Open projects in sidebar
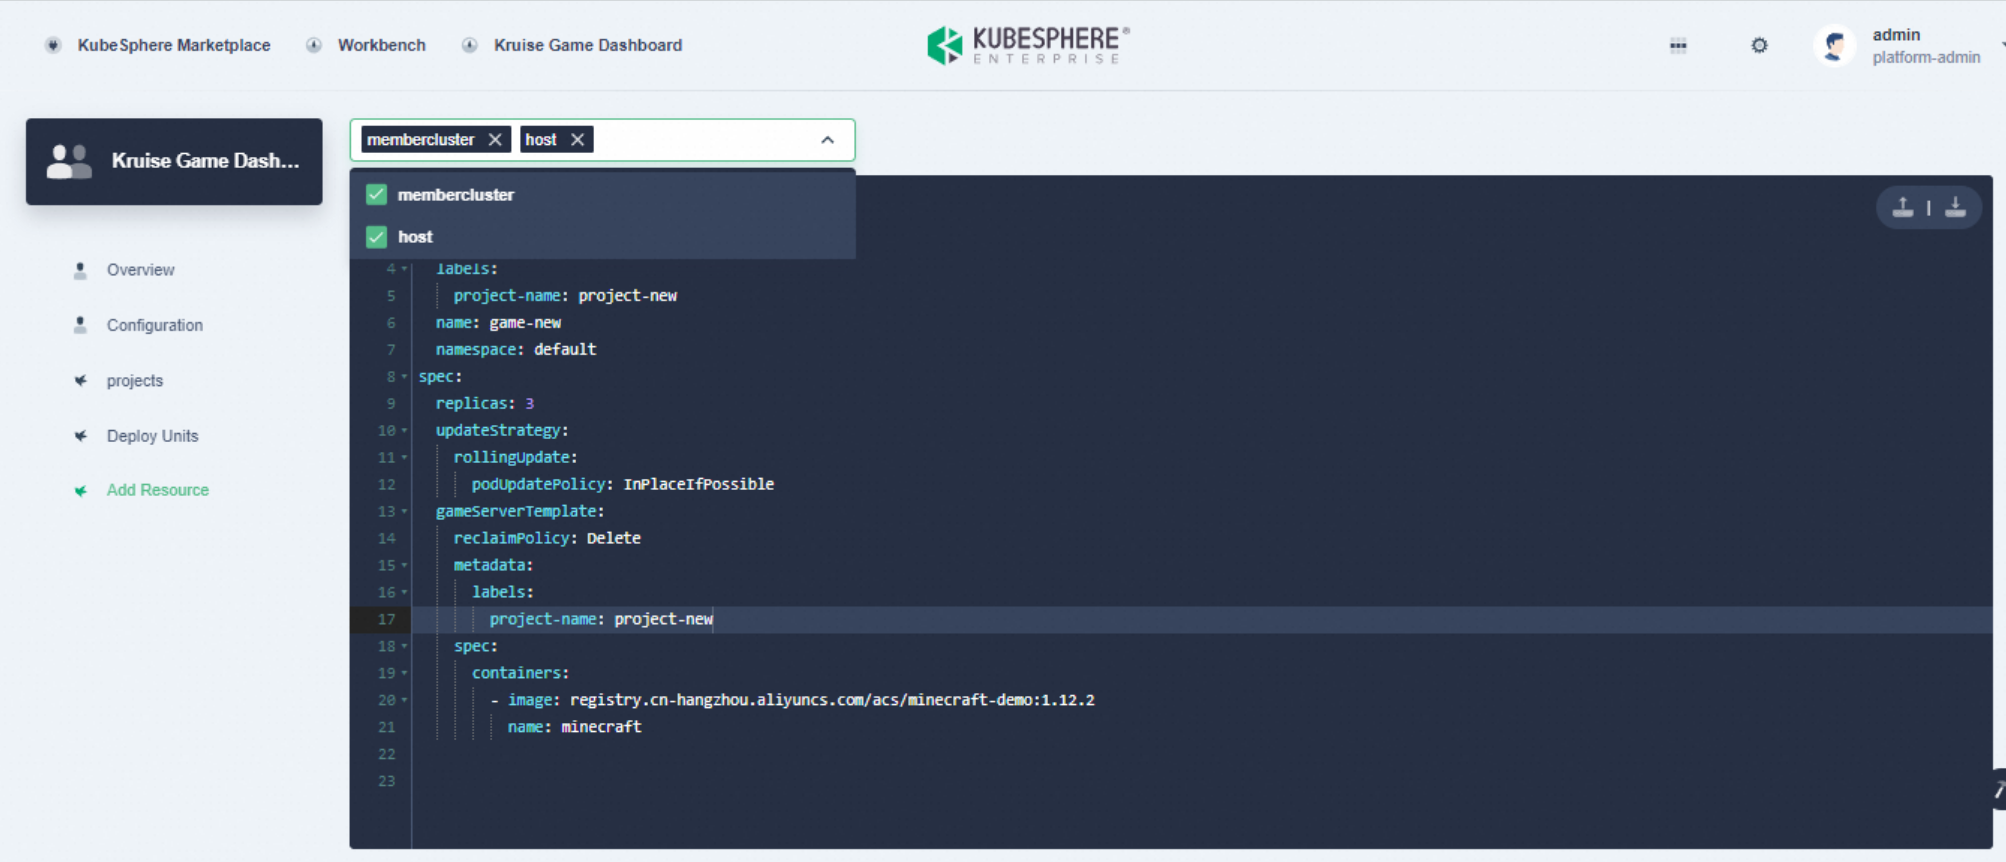The height and width of the screenshot is (862, 2006). (135, 381)
